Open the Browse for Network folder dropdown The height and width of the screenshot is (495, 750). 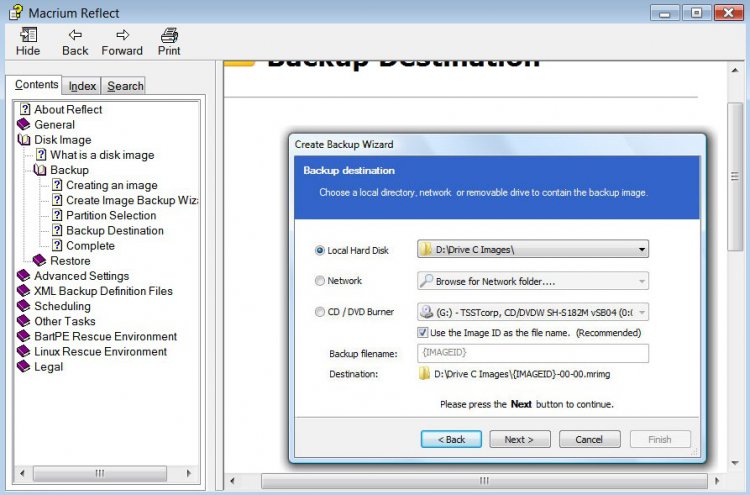pyautogui.click(x=533, y=281)
